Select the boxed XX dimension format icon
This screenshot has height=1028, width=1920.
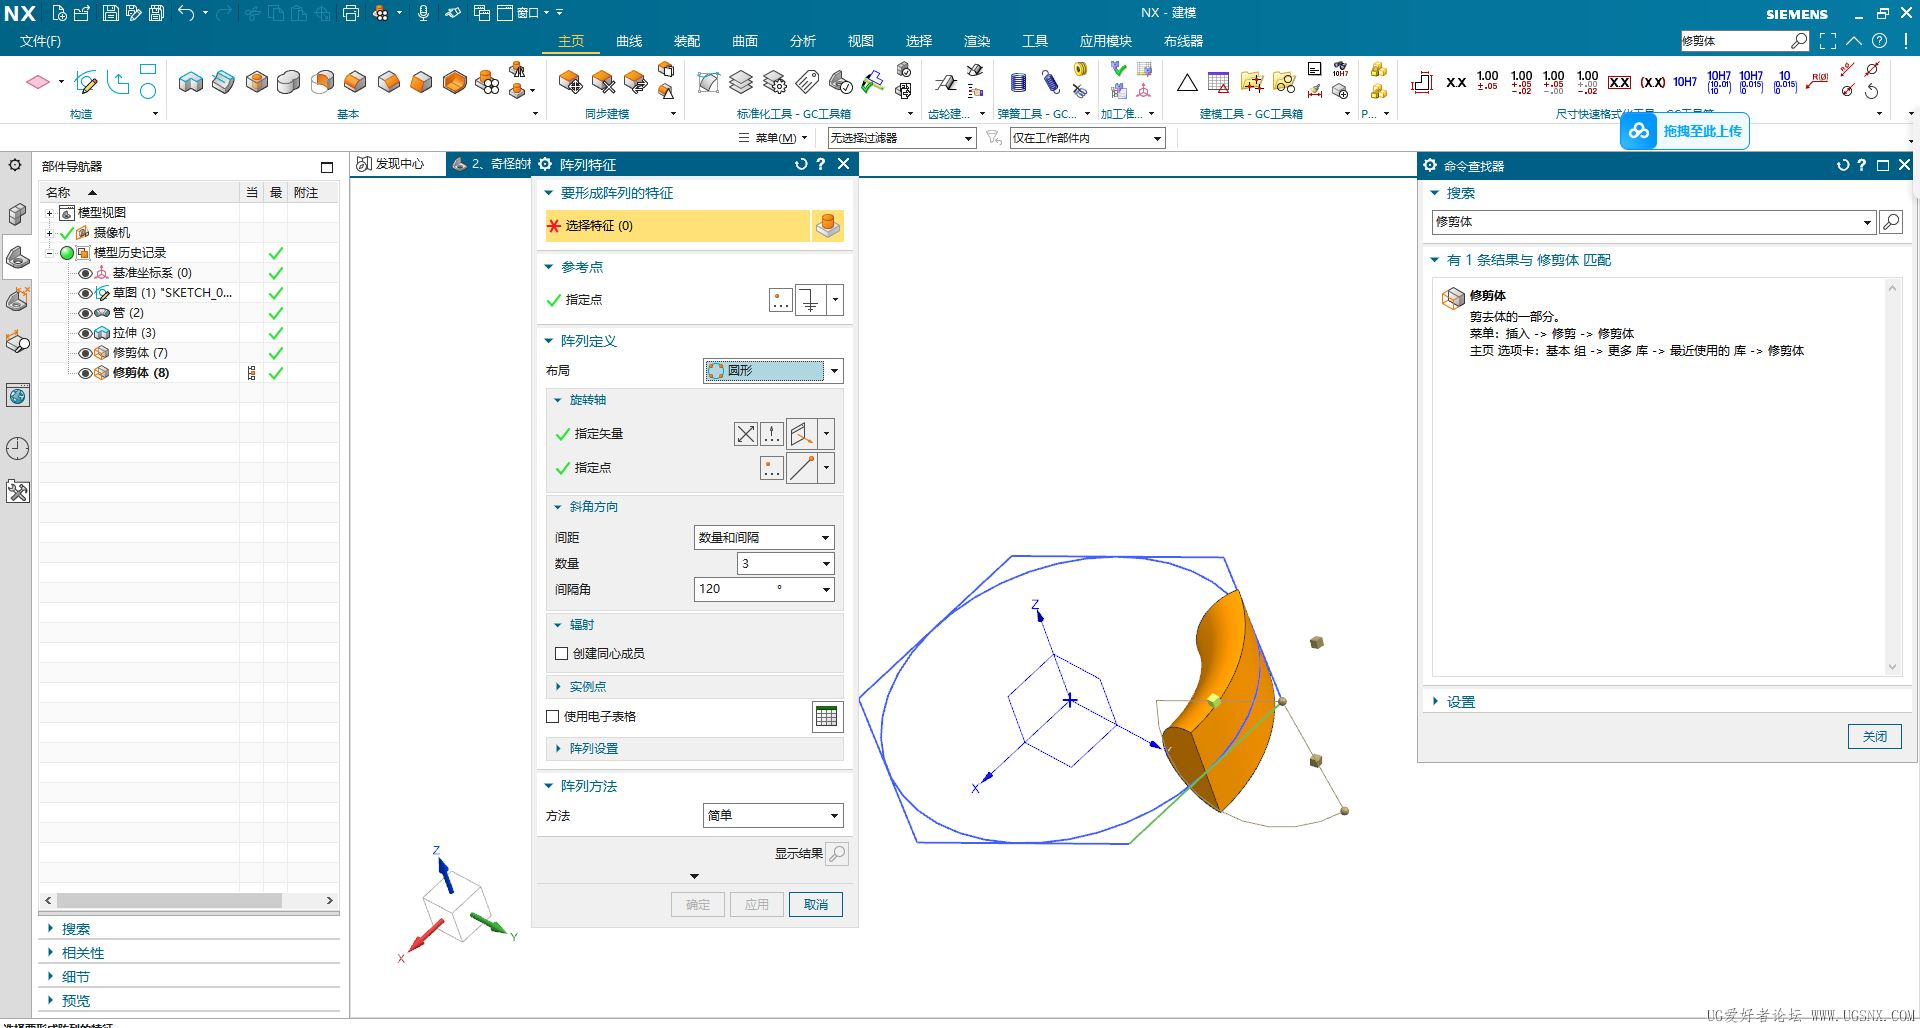(1620, 82)
